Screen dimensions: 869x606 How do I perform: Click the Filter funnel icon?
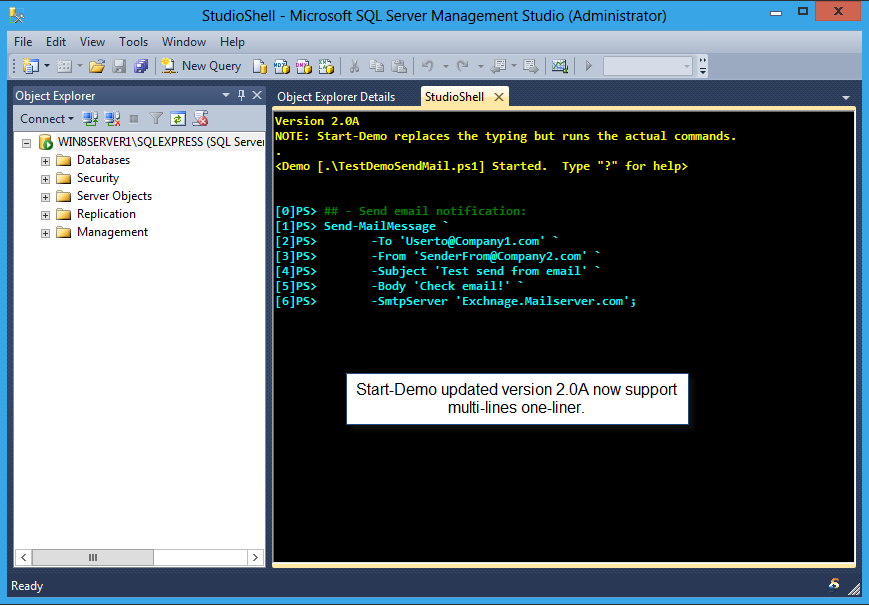pyautogui.click(x=156, y=119)
